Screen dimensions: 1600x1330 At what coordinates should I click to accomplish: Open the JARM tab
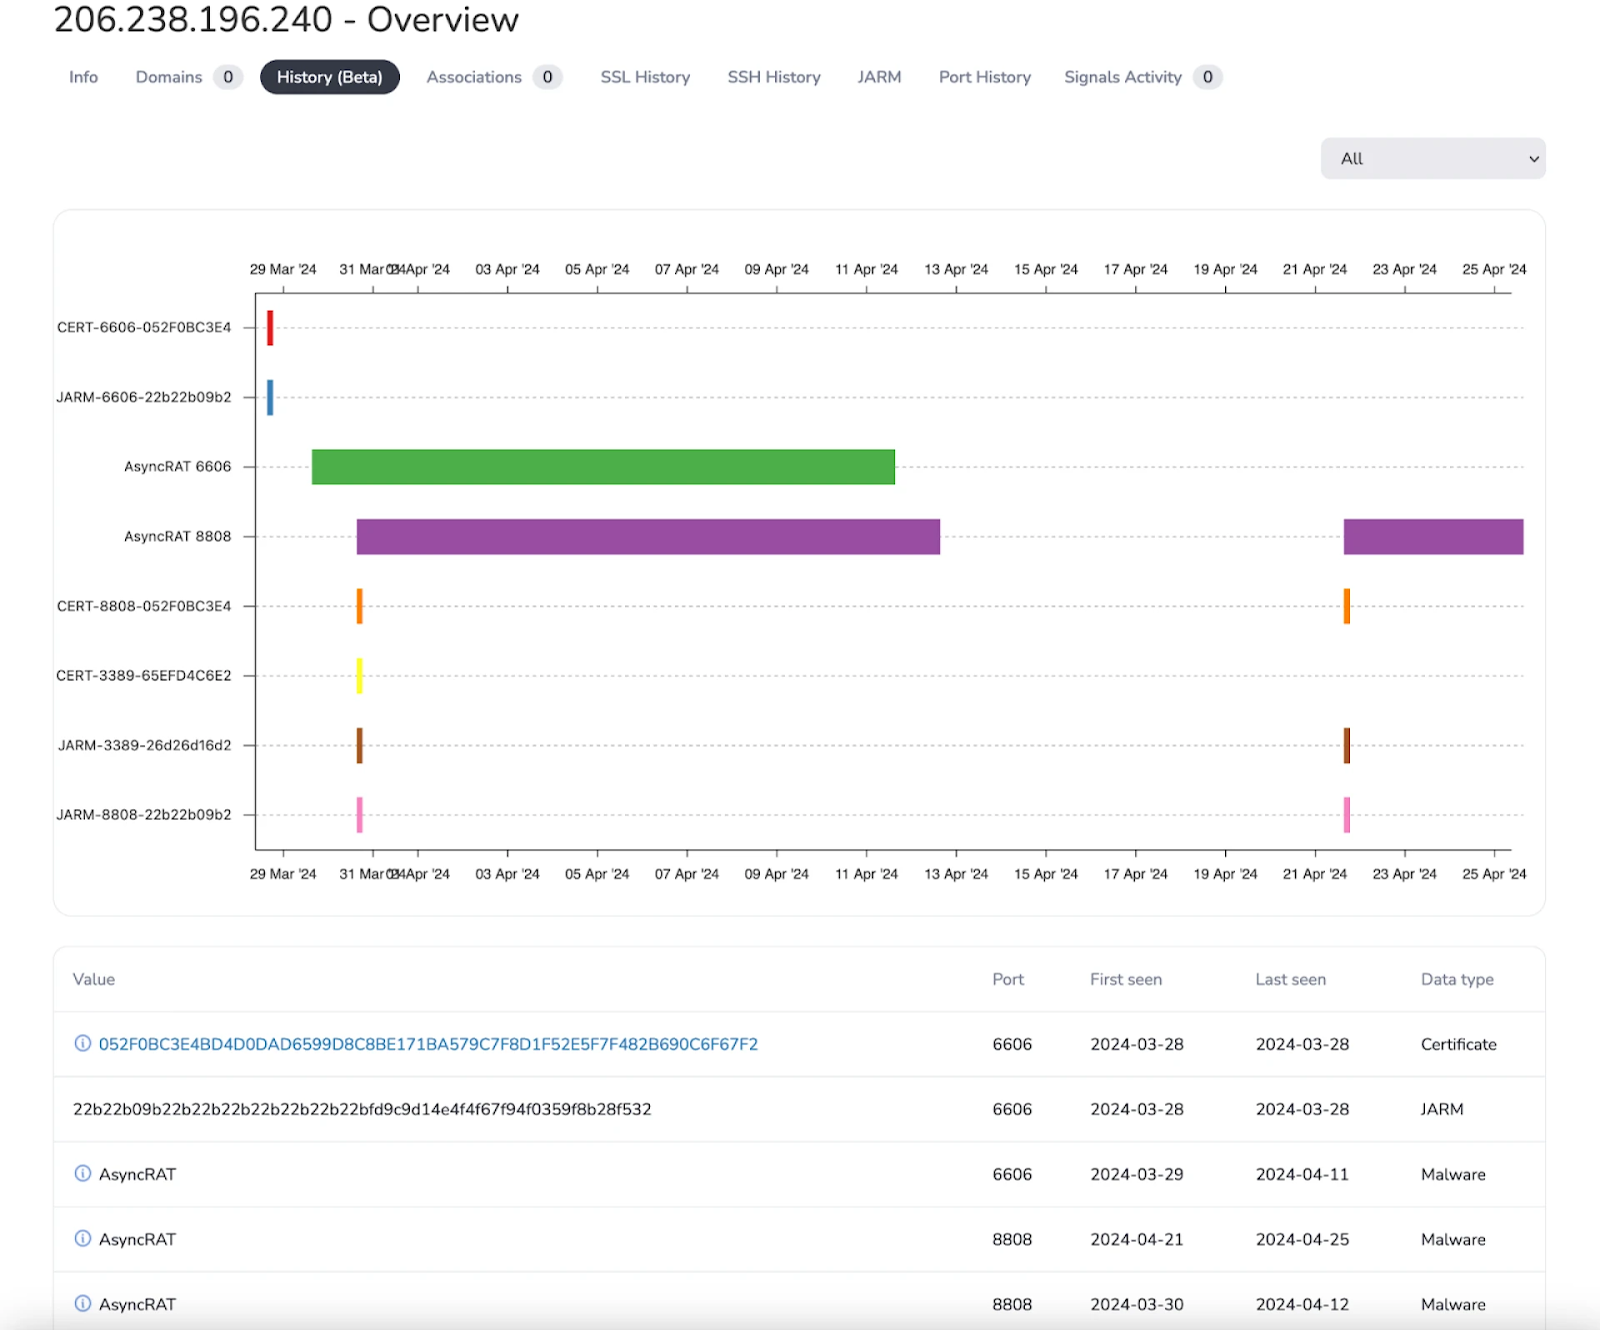pyautogui.click(x=879, y=77)
